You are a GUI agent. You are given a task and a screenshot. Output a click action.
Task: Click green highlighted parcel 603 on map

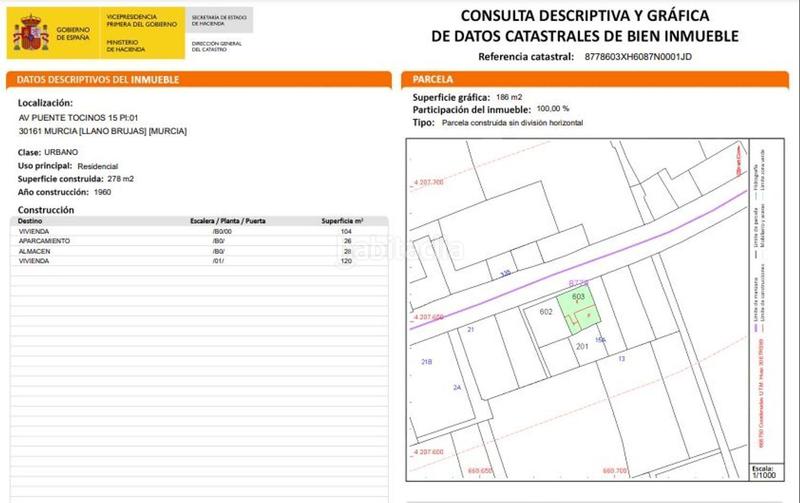[579, 310]
